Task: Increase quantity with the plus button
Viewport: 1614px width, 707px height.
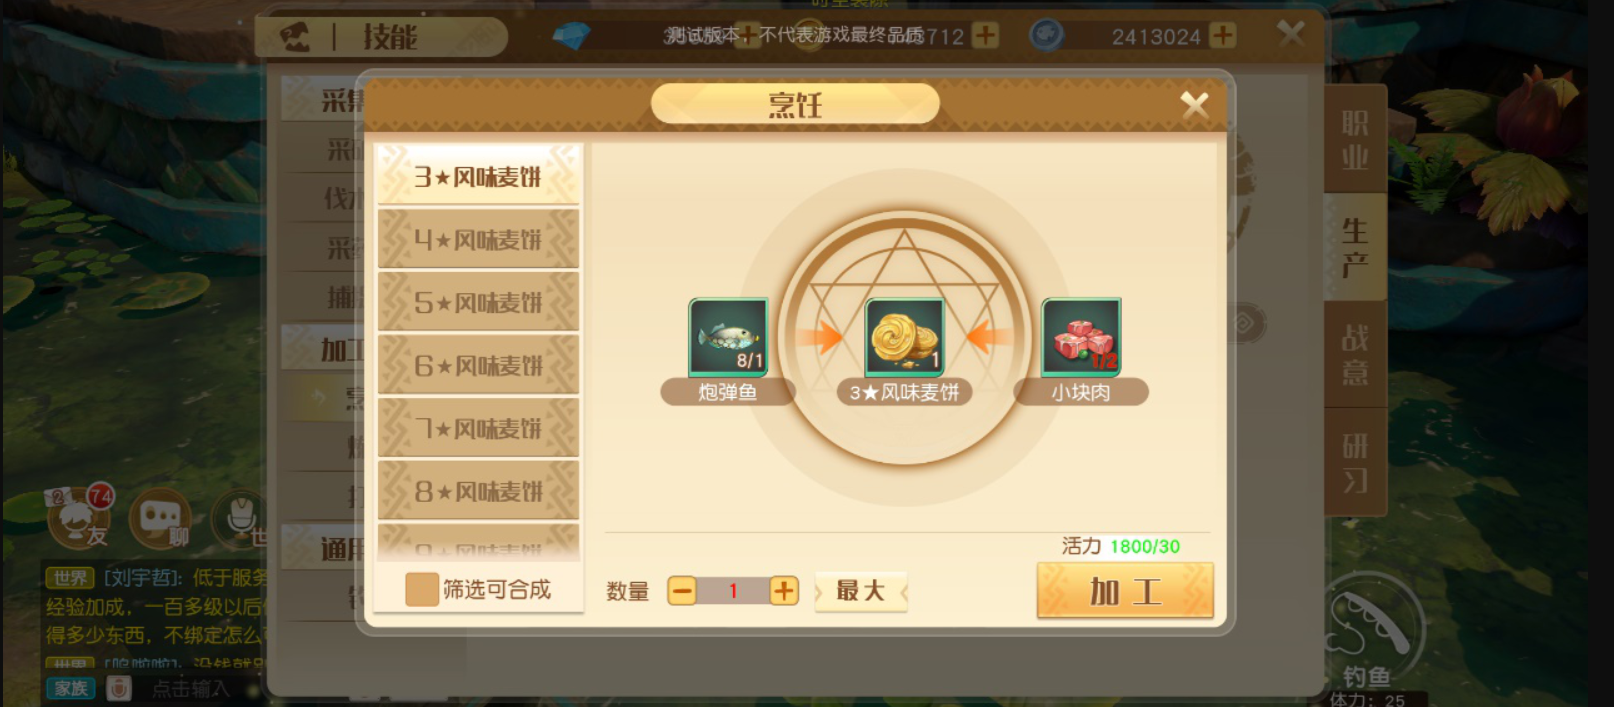Action: [784, 591]
